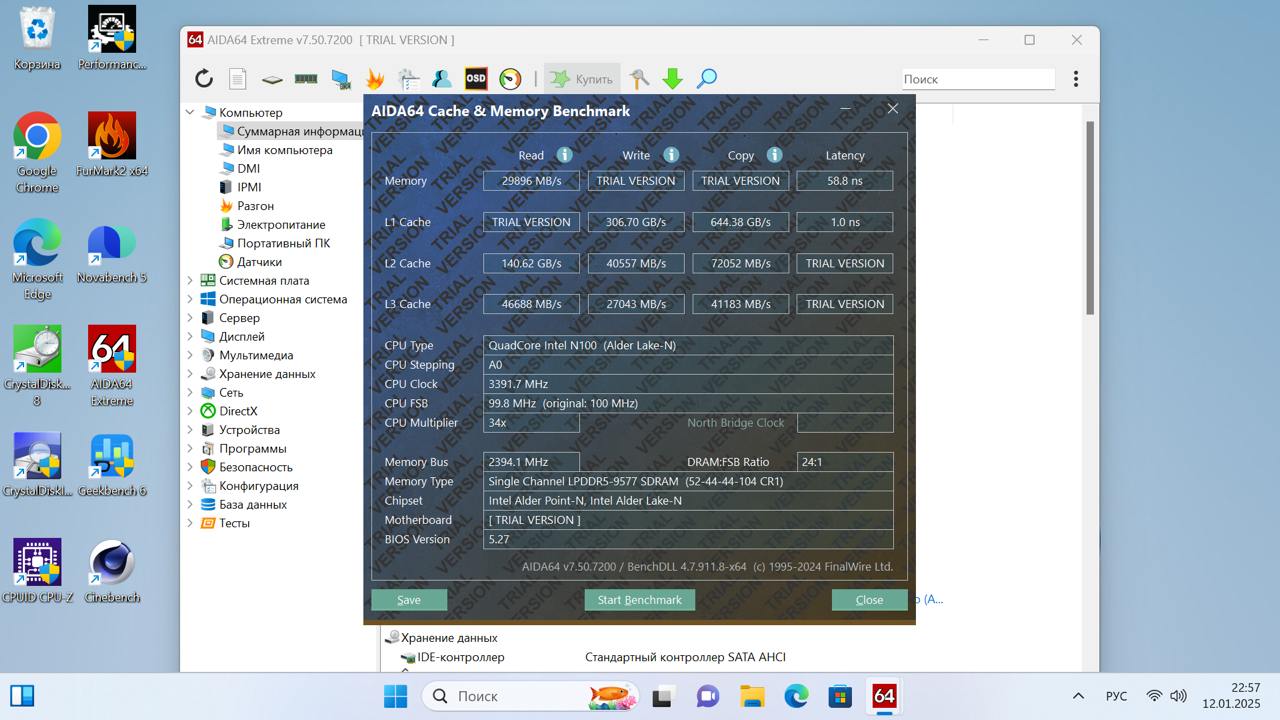
Task: Open CPUID CPU-Z desktop shortcut
Action: click(x=37, y=571)
